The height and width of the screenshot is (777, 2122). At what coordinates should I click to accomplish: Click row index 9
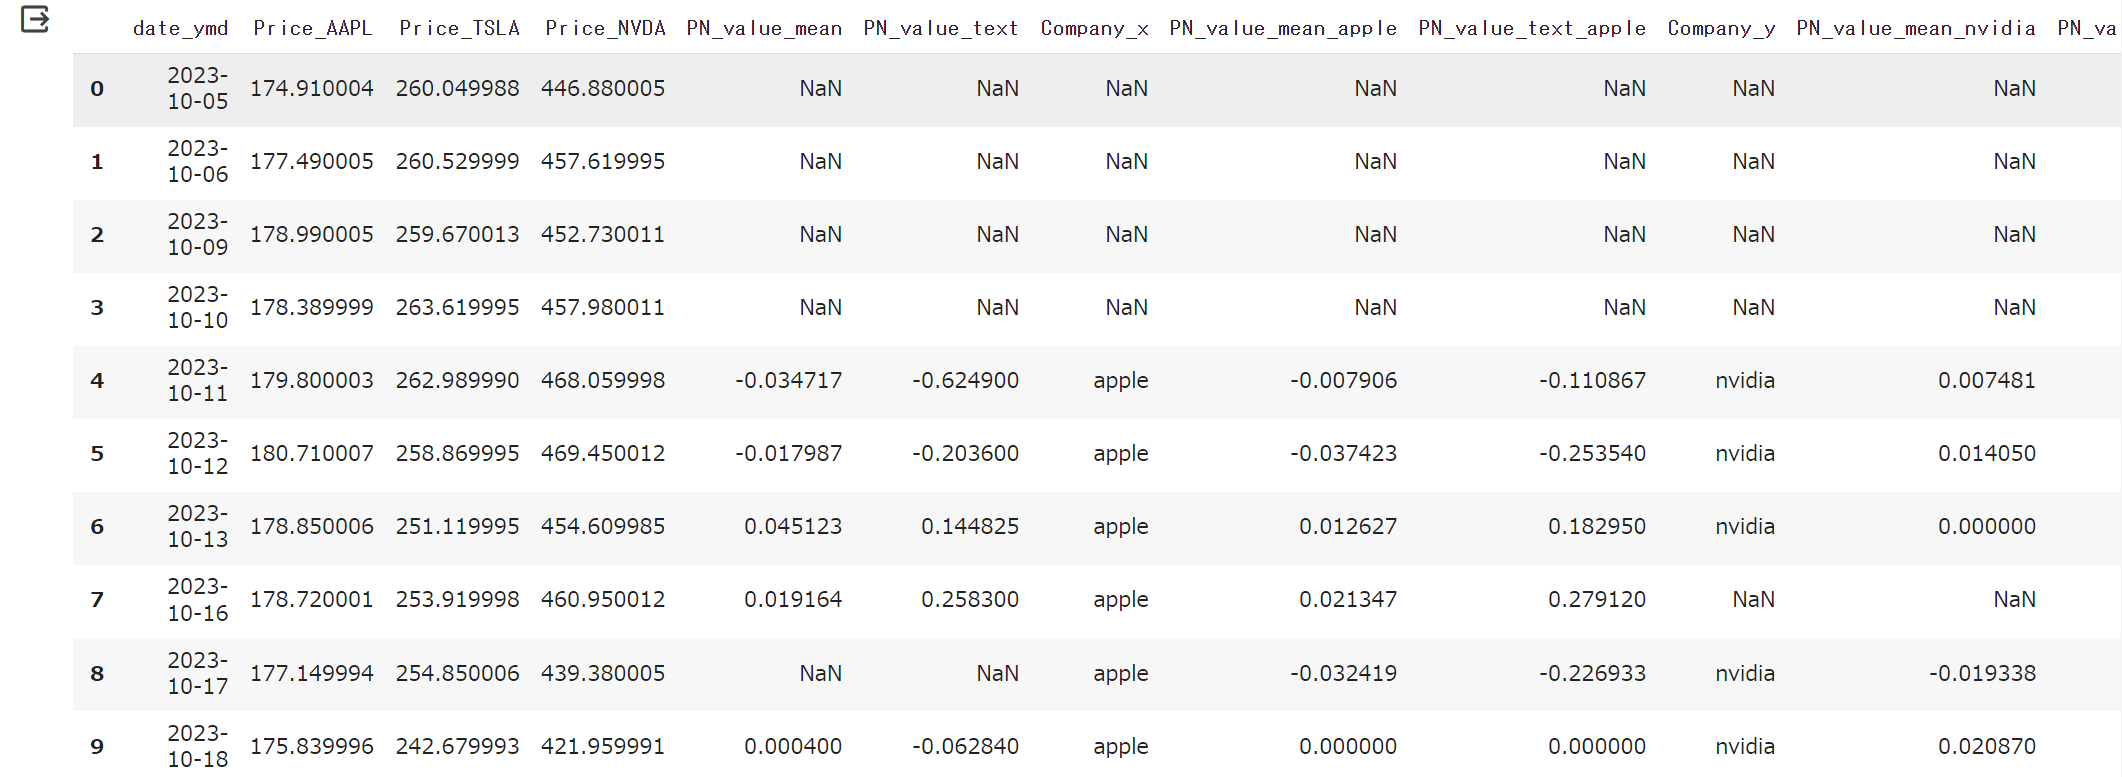[97, 747]
